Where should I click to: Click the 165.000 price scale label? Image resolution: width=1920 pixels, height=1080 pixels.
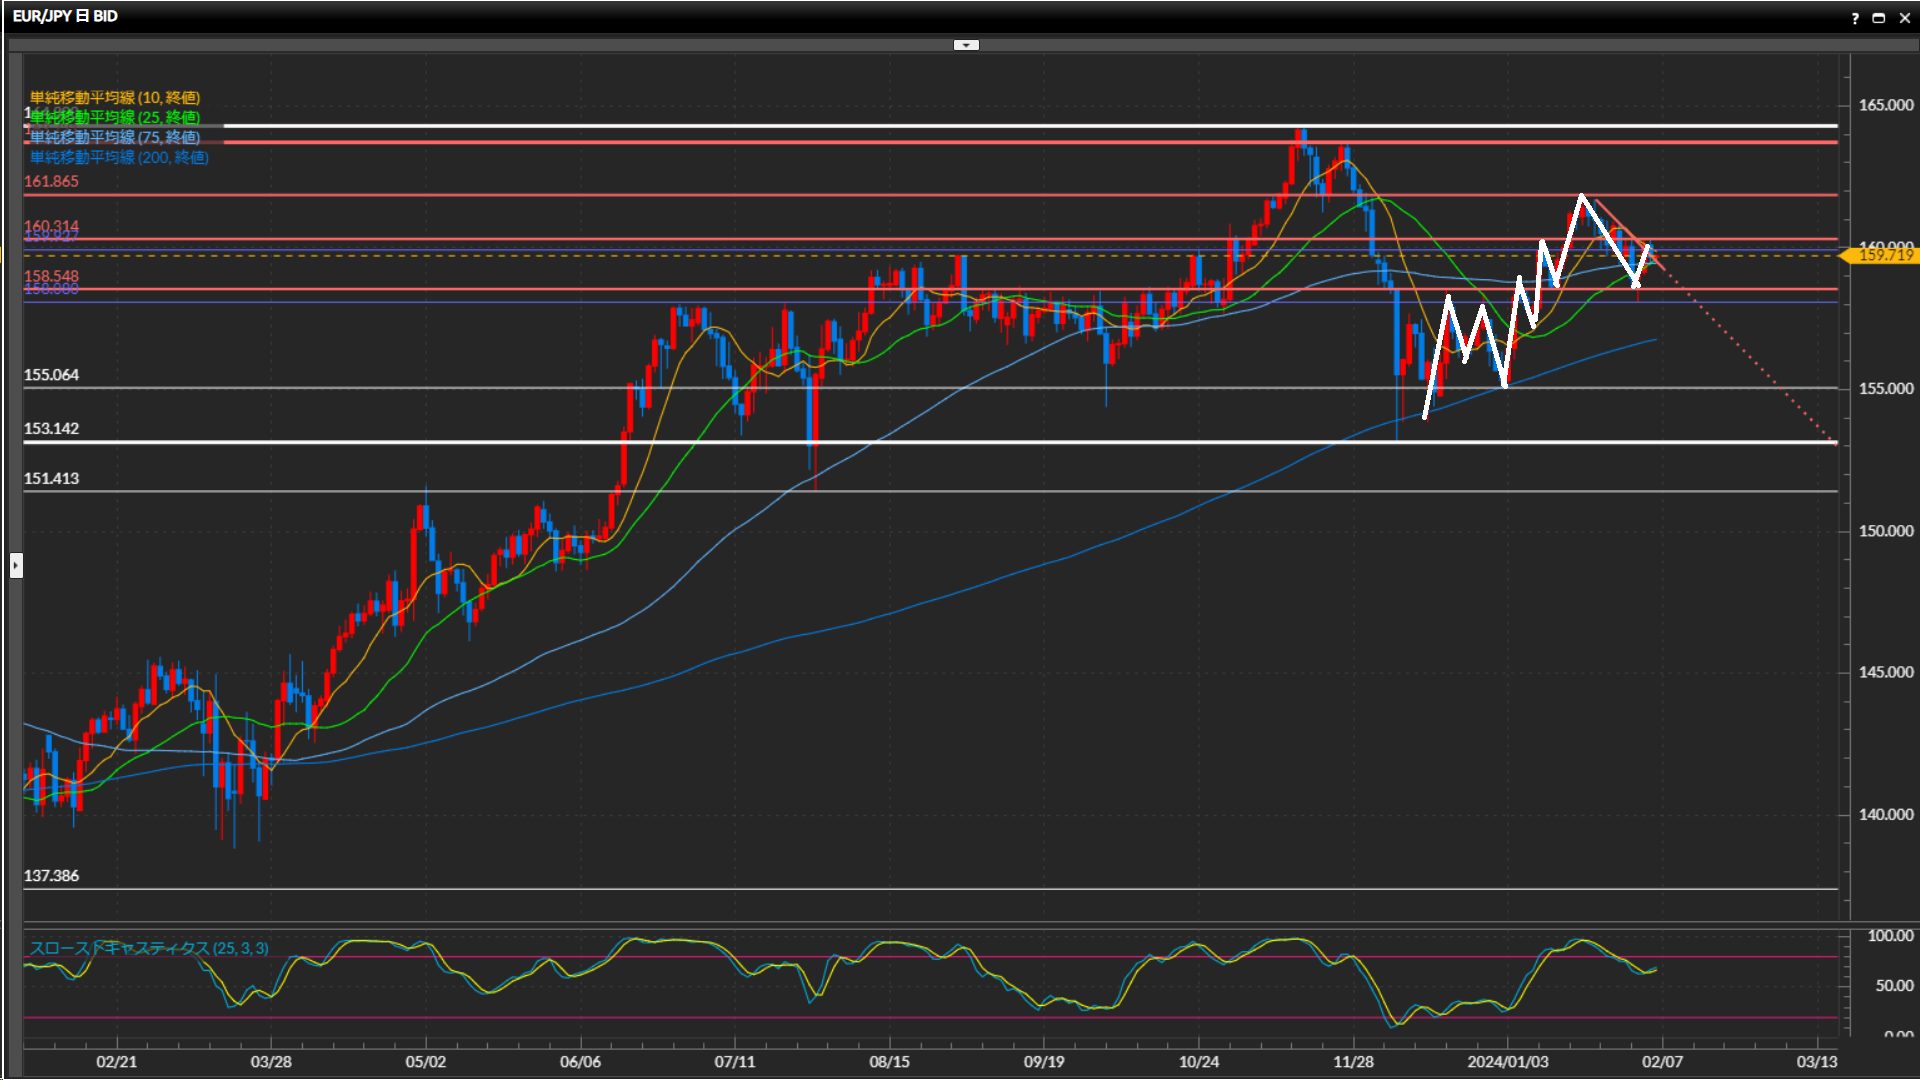[x=1885, y=105]
